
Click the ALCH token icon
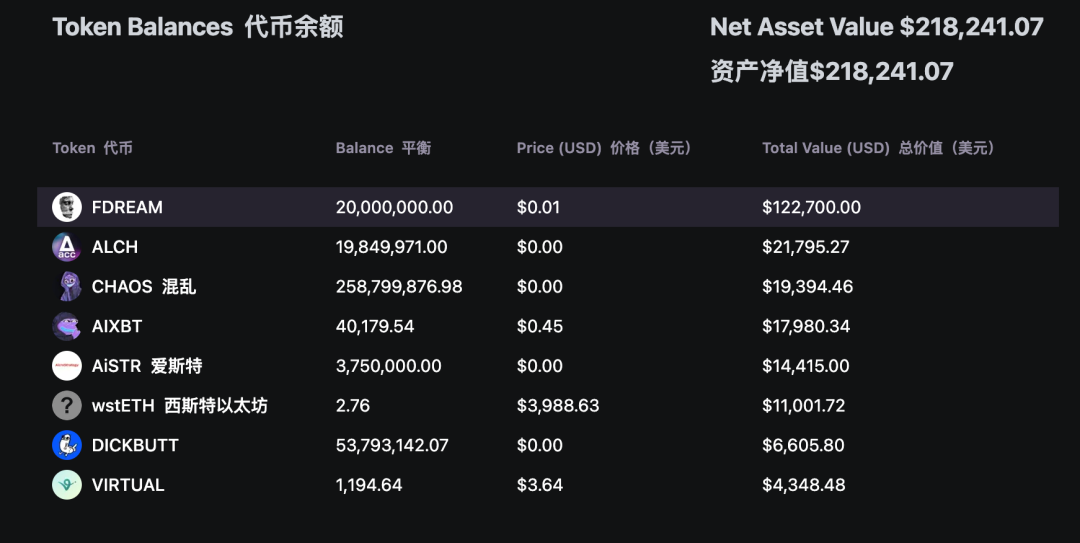coord(67,247)
